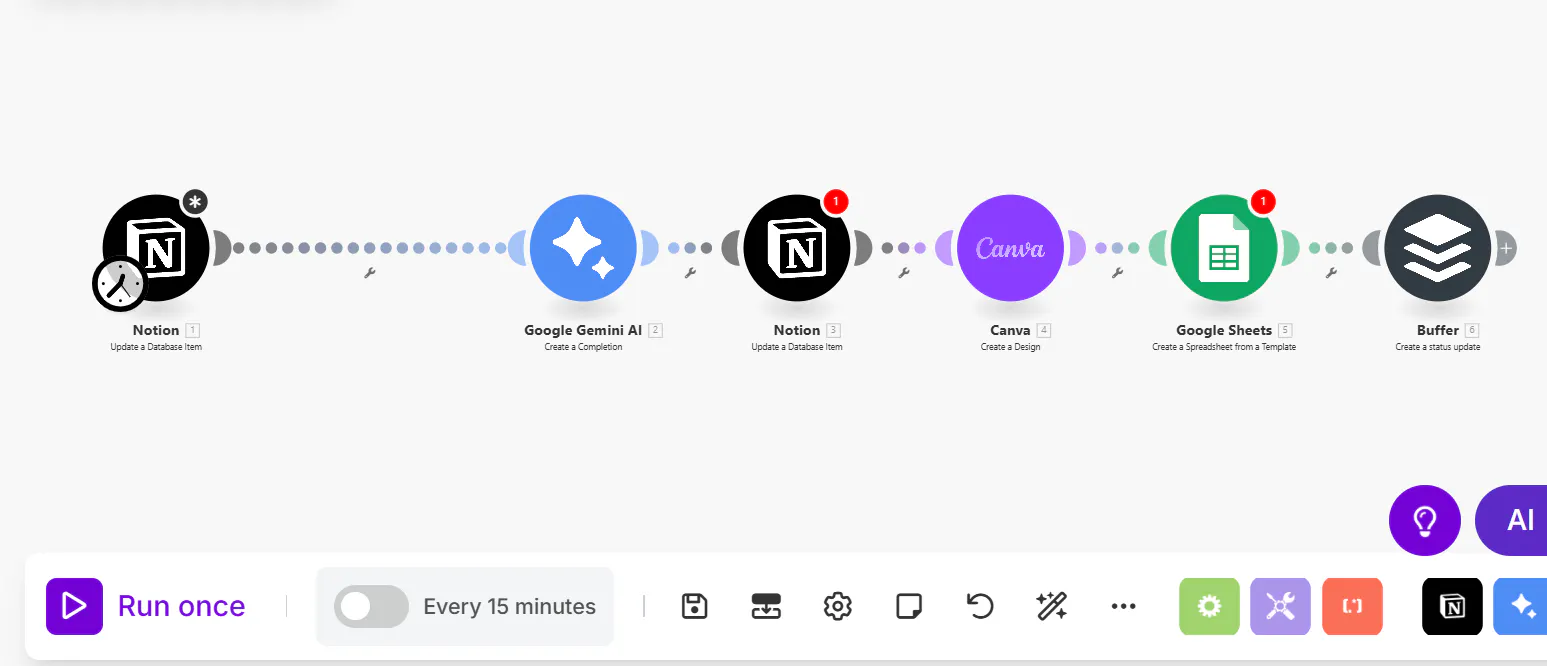Click the clock schedule icon on Notion trigger

tap(120, 284)
